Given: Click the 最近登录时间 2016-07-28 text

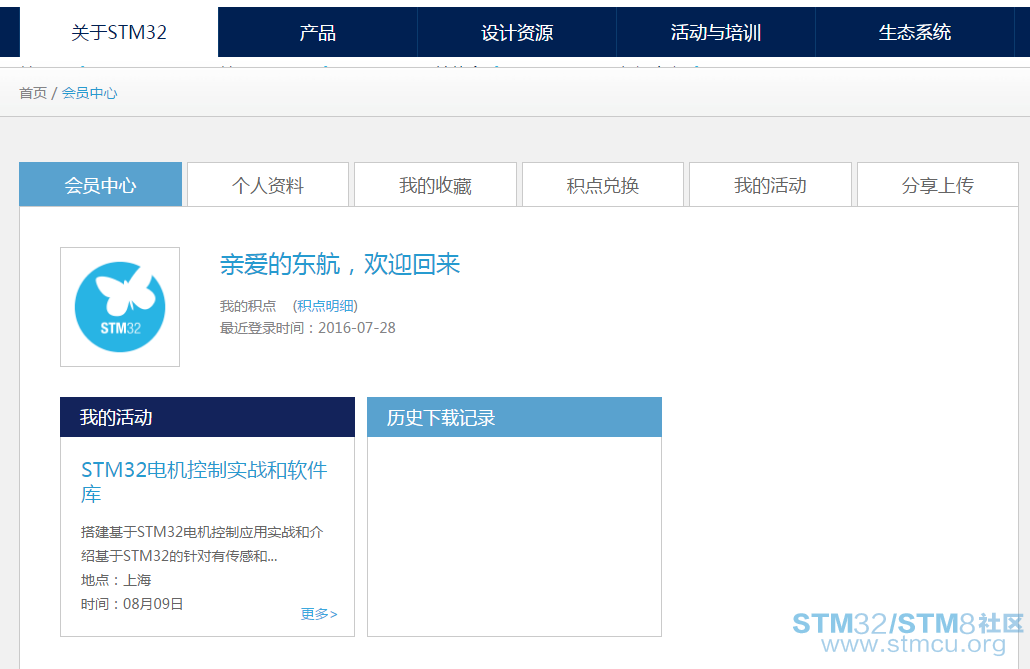Looking at the screenshot, I should 307,327.
